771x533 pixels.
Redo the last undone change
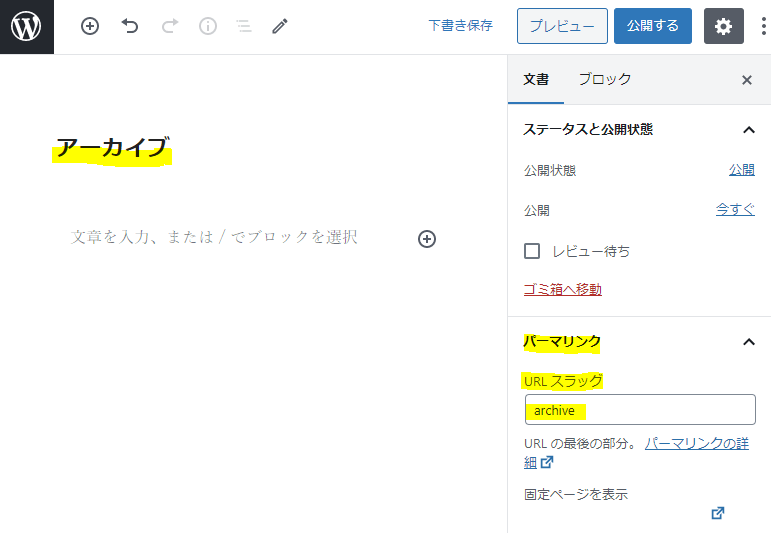(170, 26)
